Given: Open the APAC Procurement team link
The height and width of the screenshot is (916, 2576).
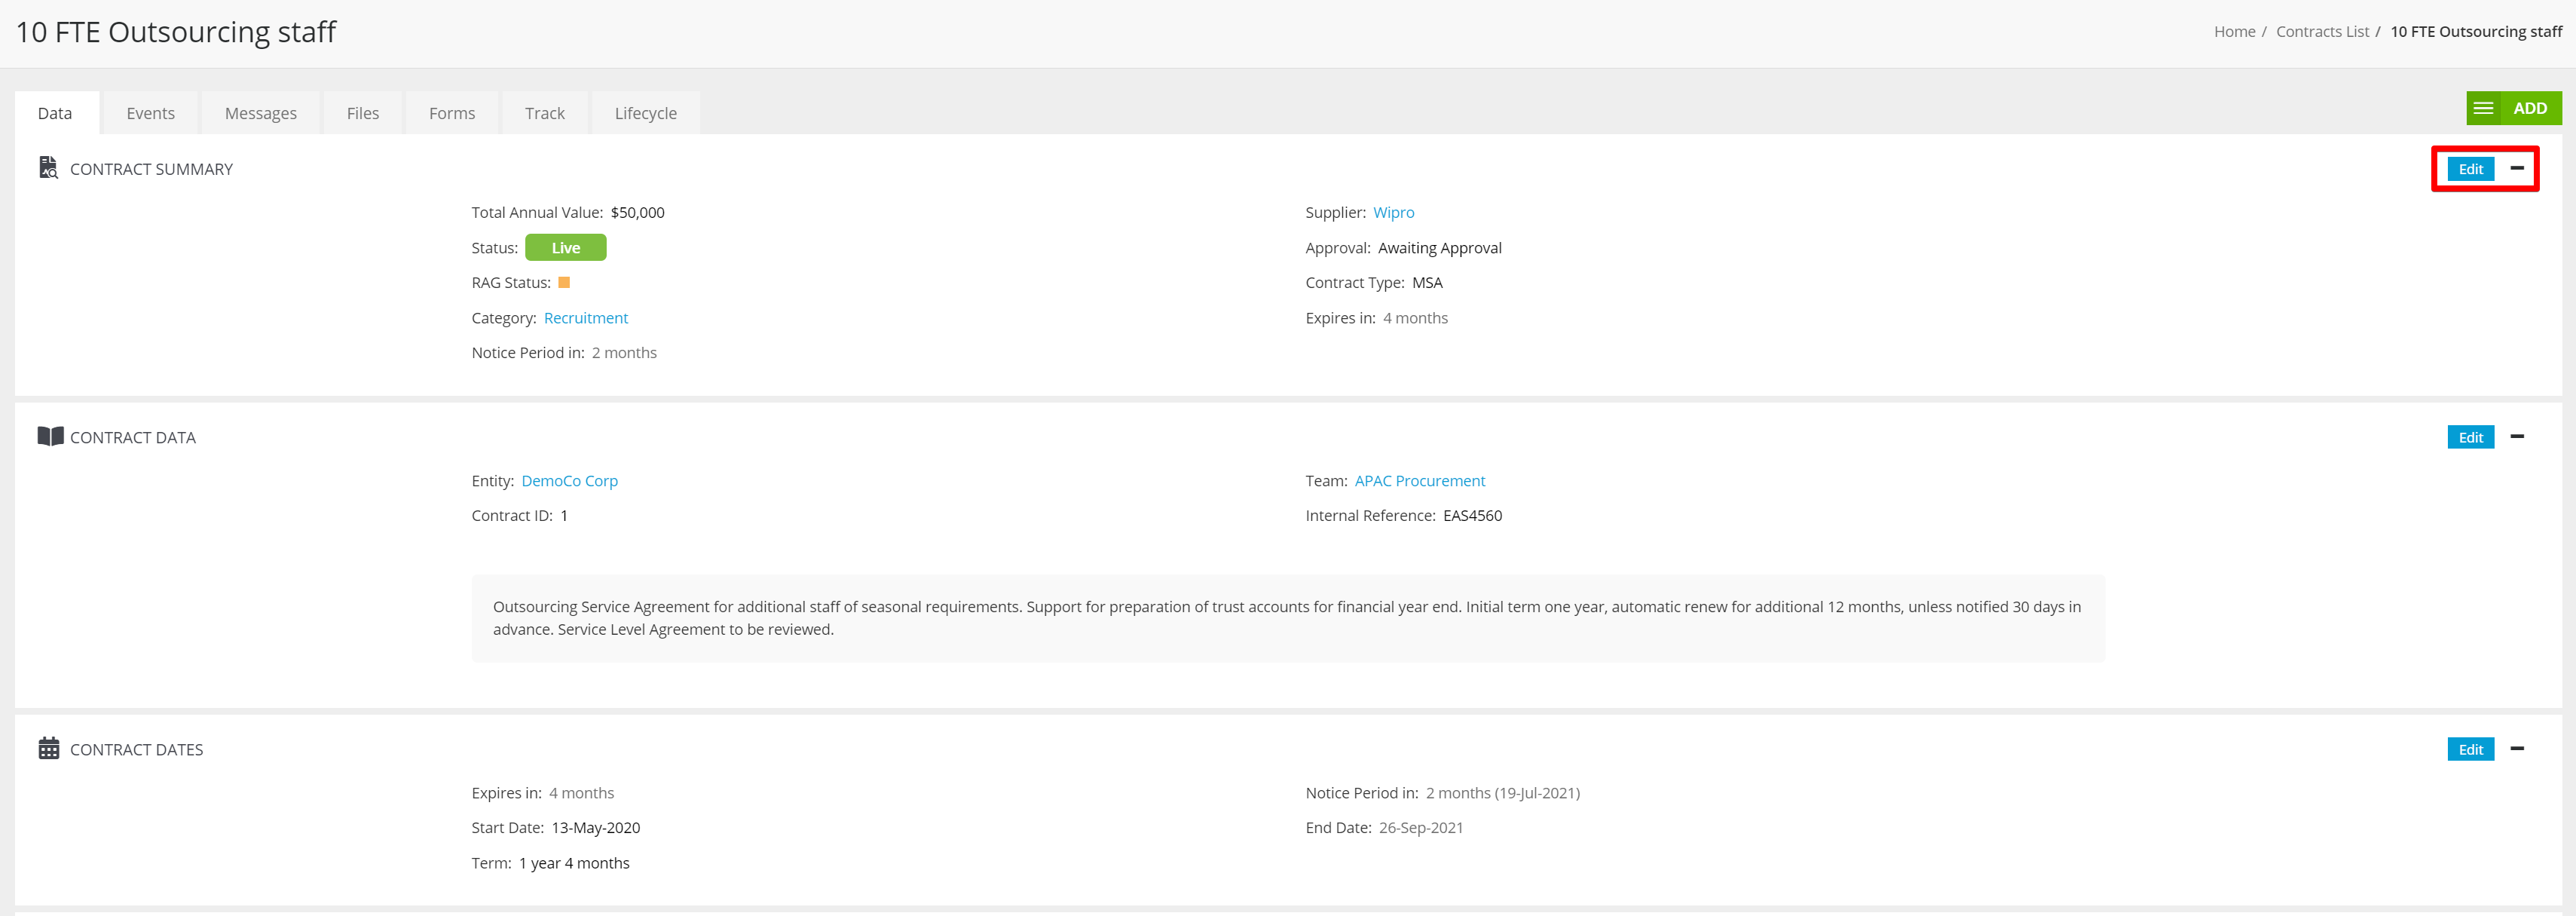Looking at the screenshot, I should tap(1420, 481).
